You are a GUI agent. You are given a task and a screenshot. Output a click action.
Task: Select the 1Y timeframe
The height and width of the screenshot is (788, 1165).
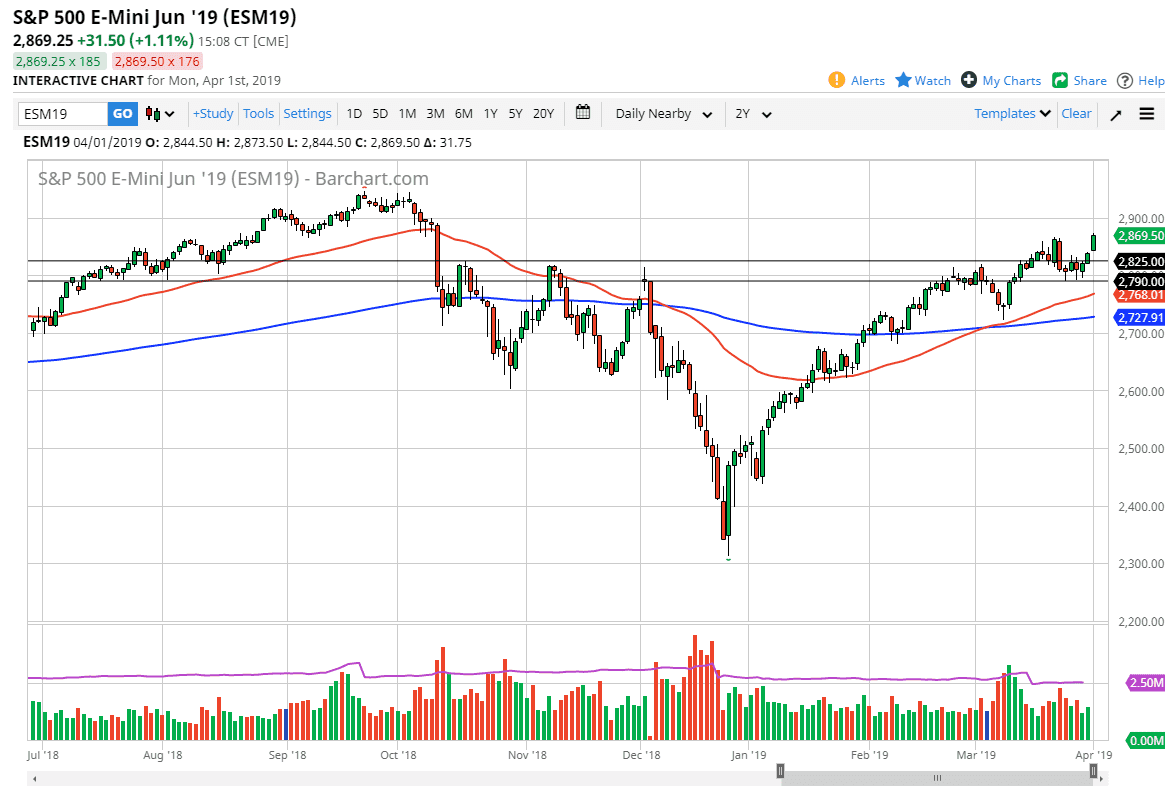tap(490, 114)
